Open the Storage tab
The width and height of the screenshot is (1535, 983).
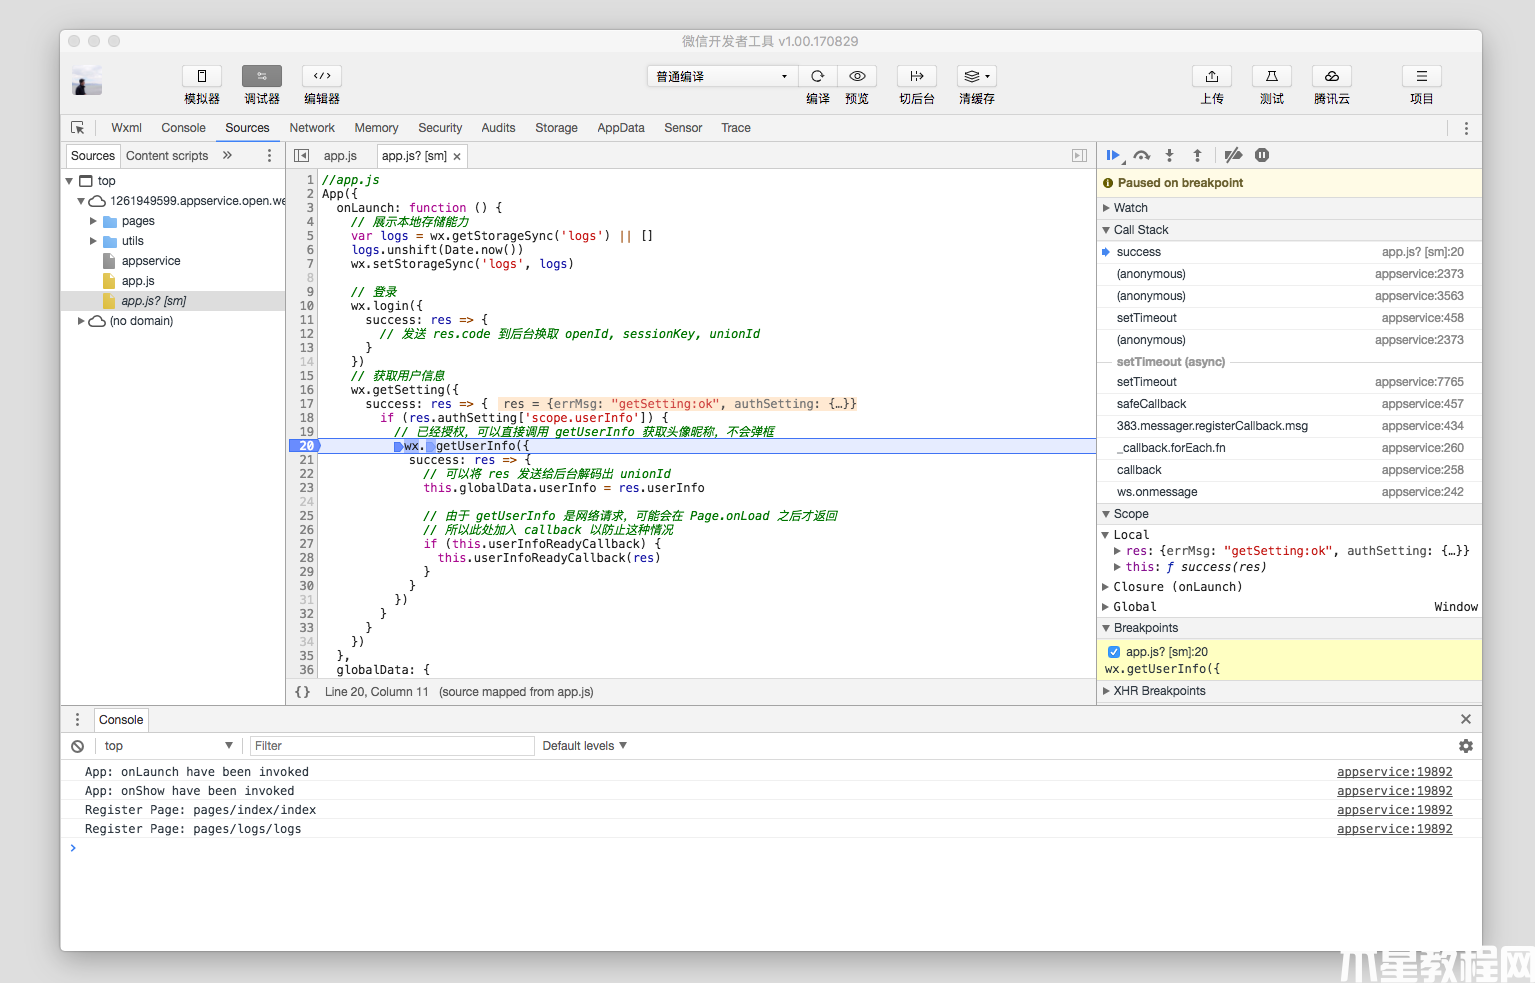(556, 128)
